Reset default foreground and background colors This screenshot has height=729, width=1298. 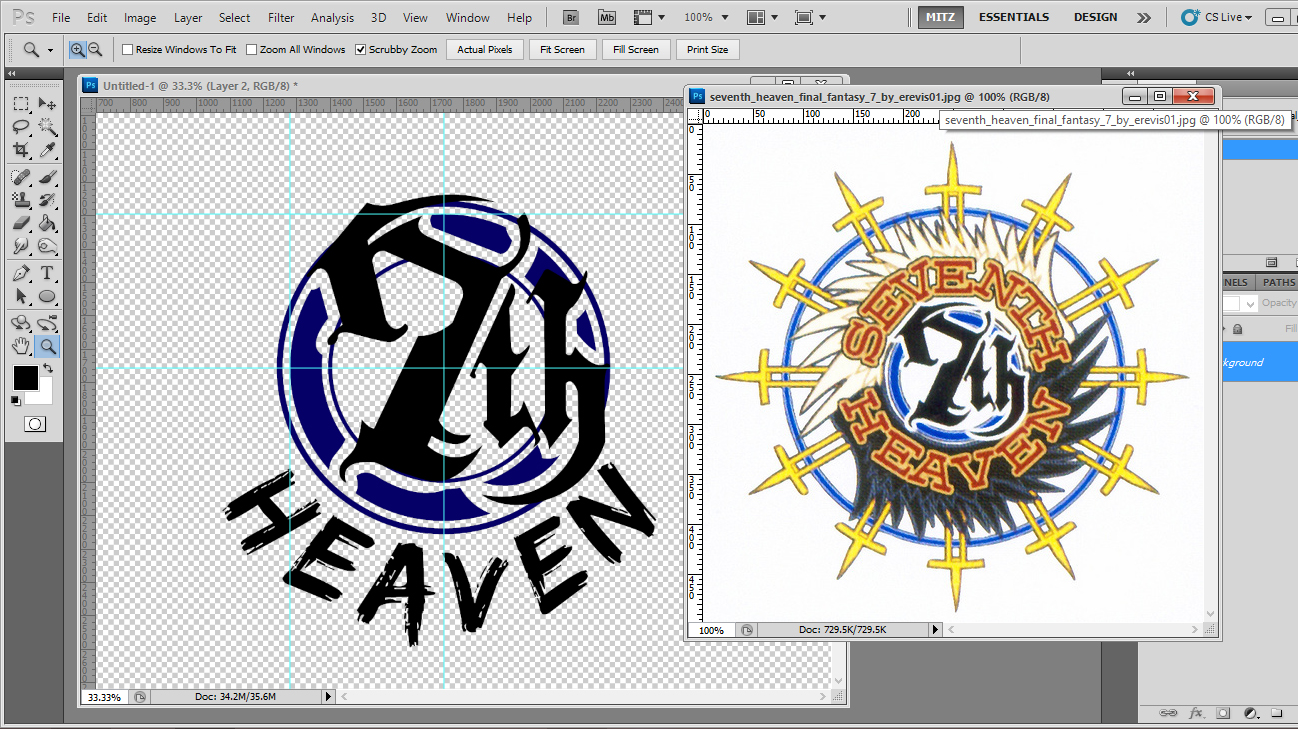click(15, 400)
